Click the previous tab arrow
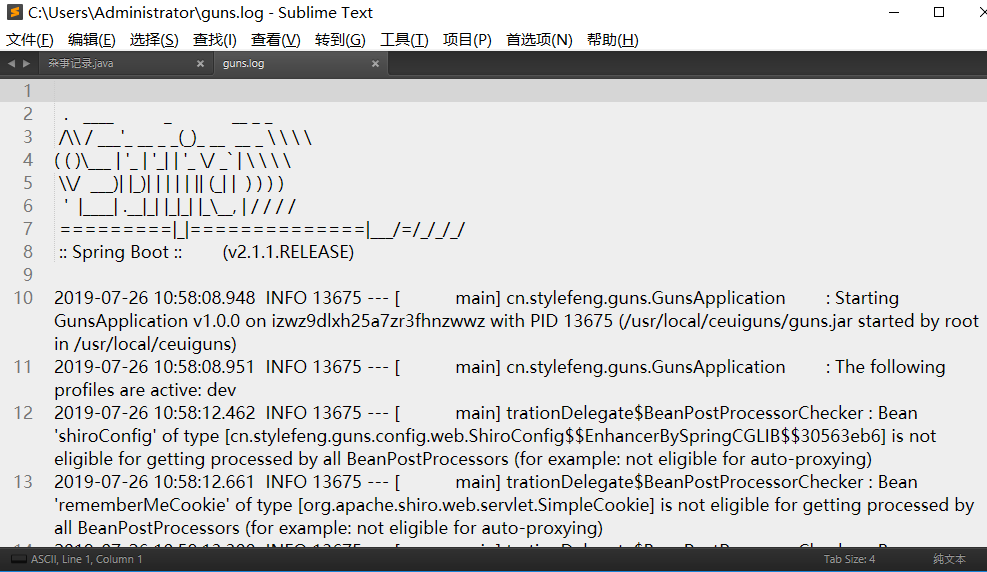987x572 pixels. coord(11,64)
